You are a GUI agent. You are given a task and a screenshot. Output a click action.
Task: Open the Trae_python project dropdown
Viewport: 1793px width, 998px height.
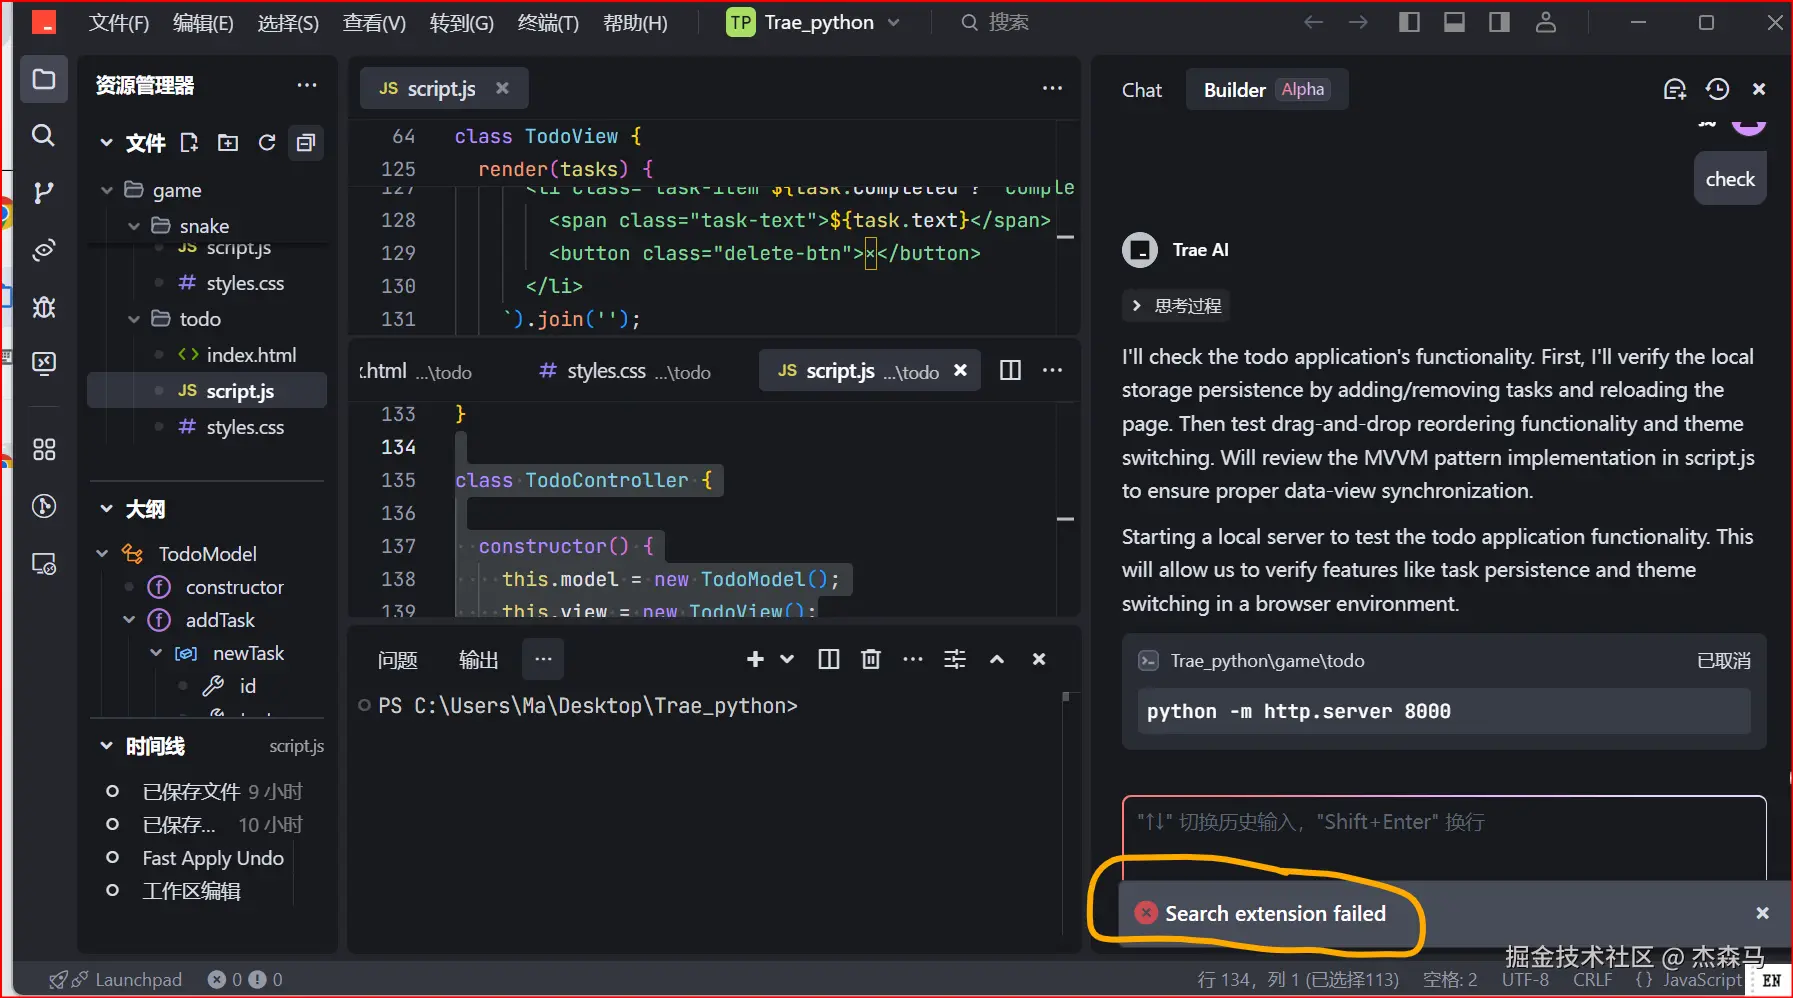coord(814,22)
